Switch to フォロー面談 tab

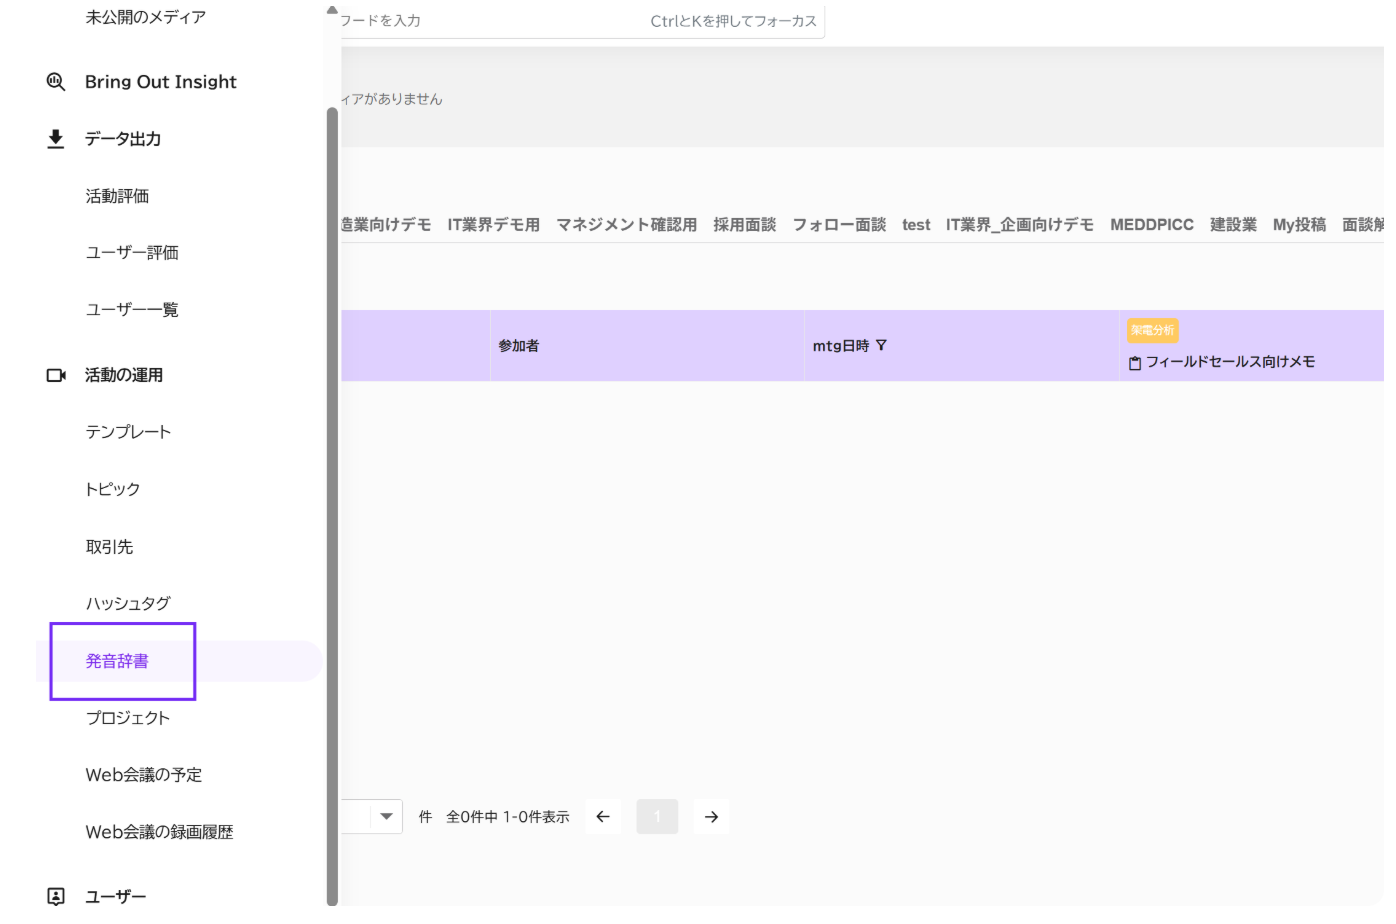click(x=839, y=225)
